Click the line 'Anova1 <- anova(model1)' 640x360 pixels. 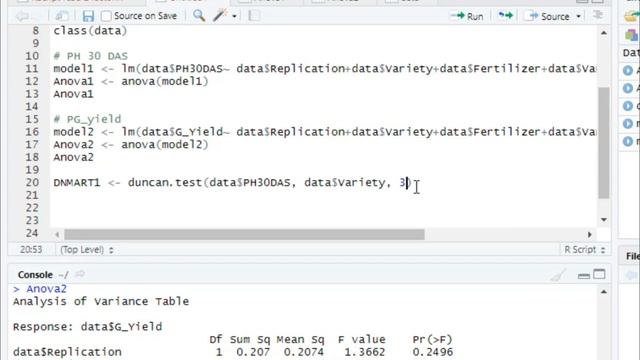click(131, 81)
